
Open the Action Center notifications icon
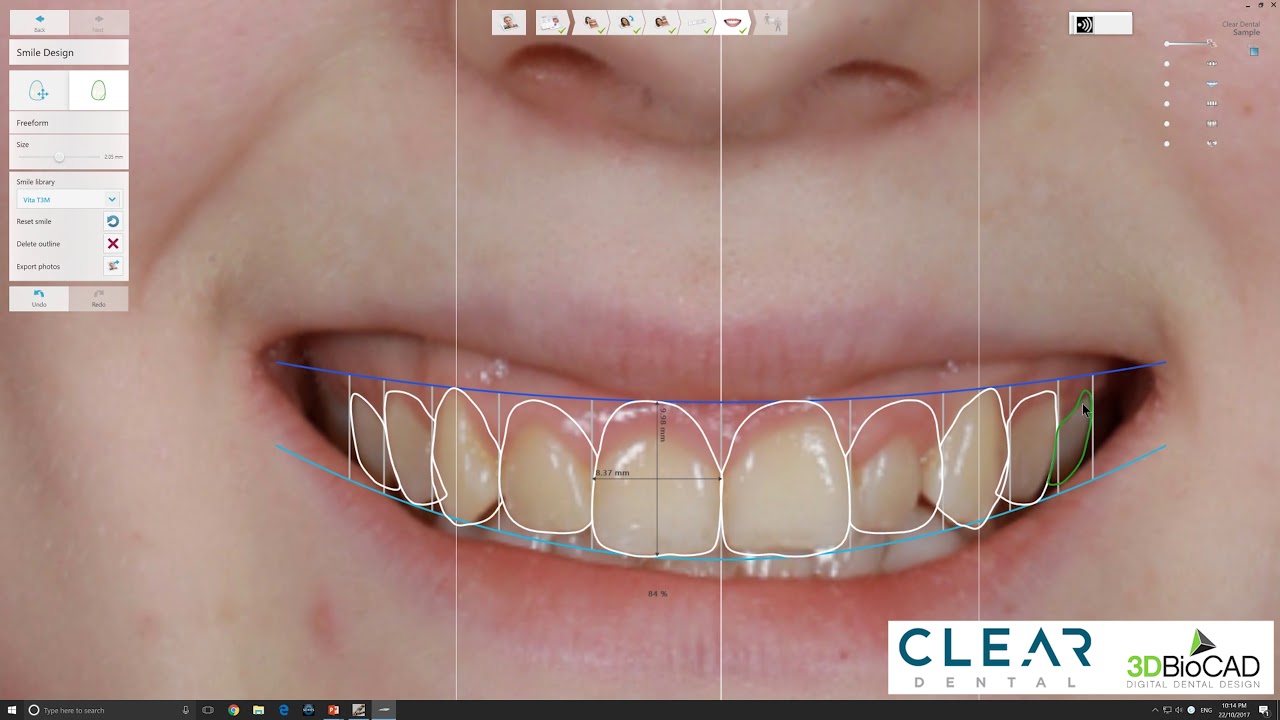[1264, 710]
